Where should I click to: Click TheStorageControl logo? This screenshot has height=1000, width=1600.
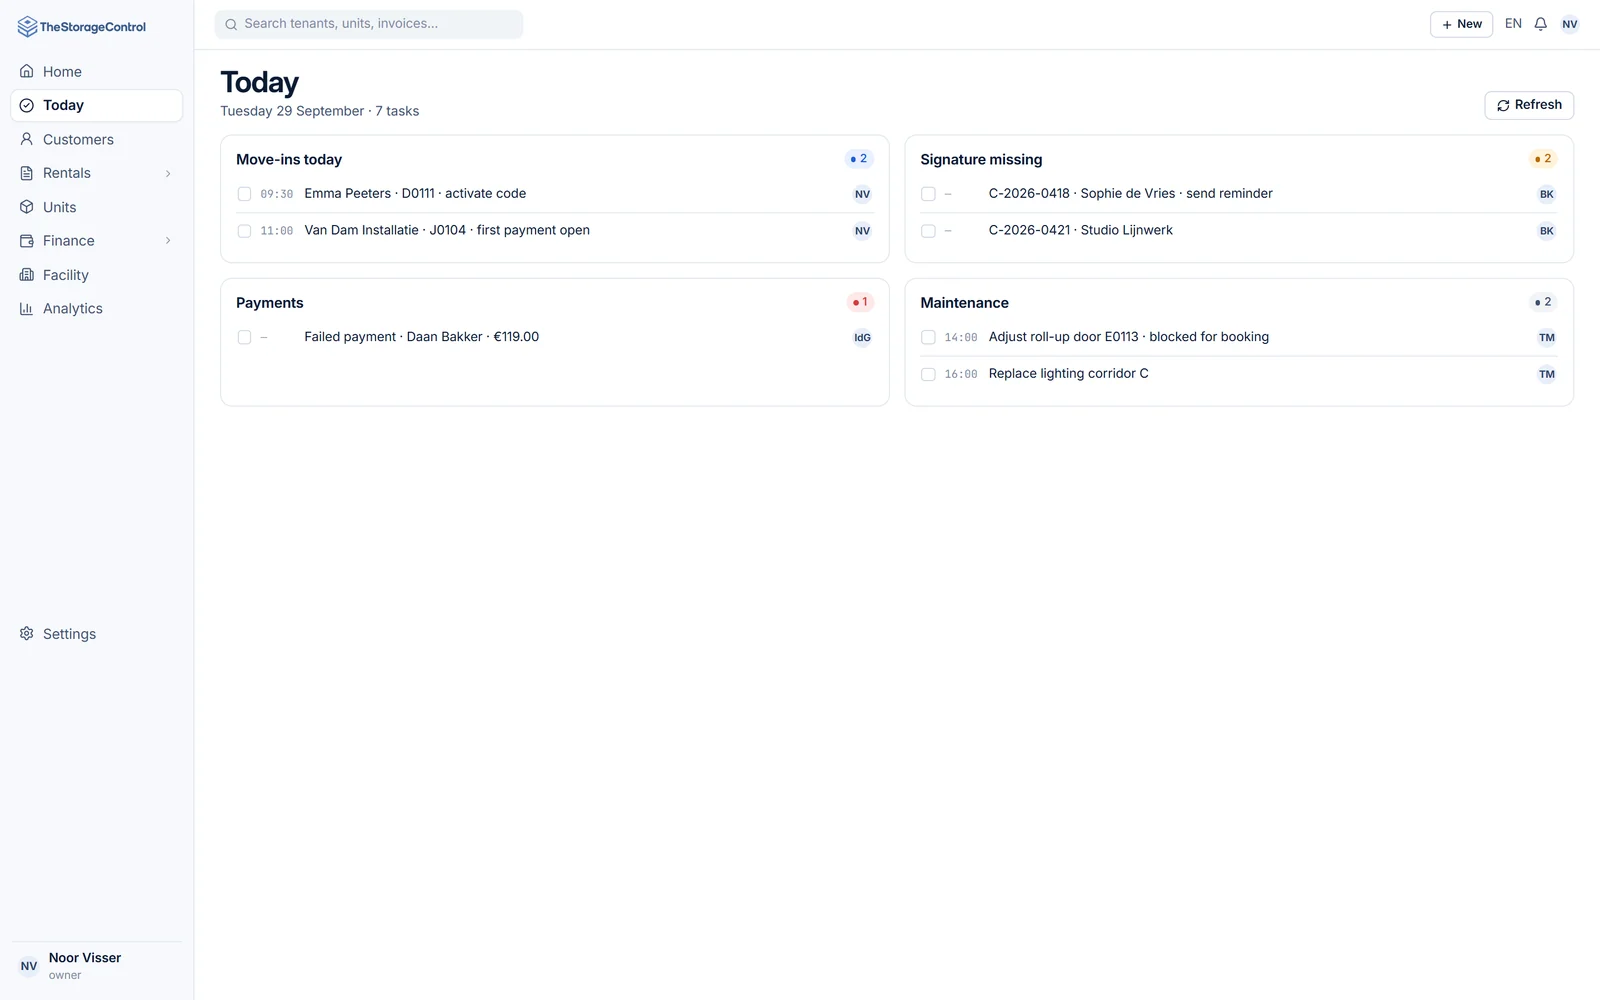tap(82, 27)
